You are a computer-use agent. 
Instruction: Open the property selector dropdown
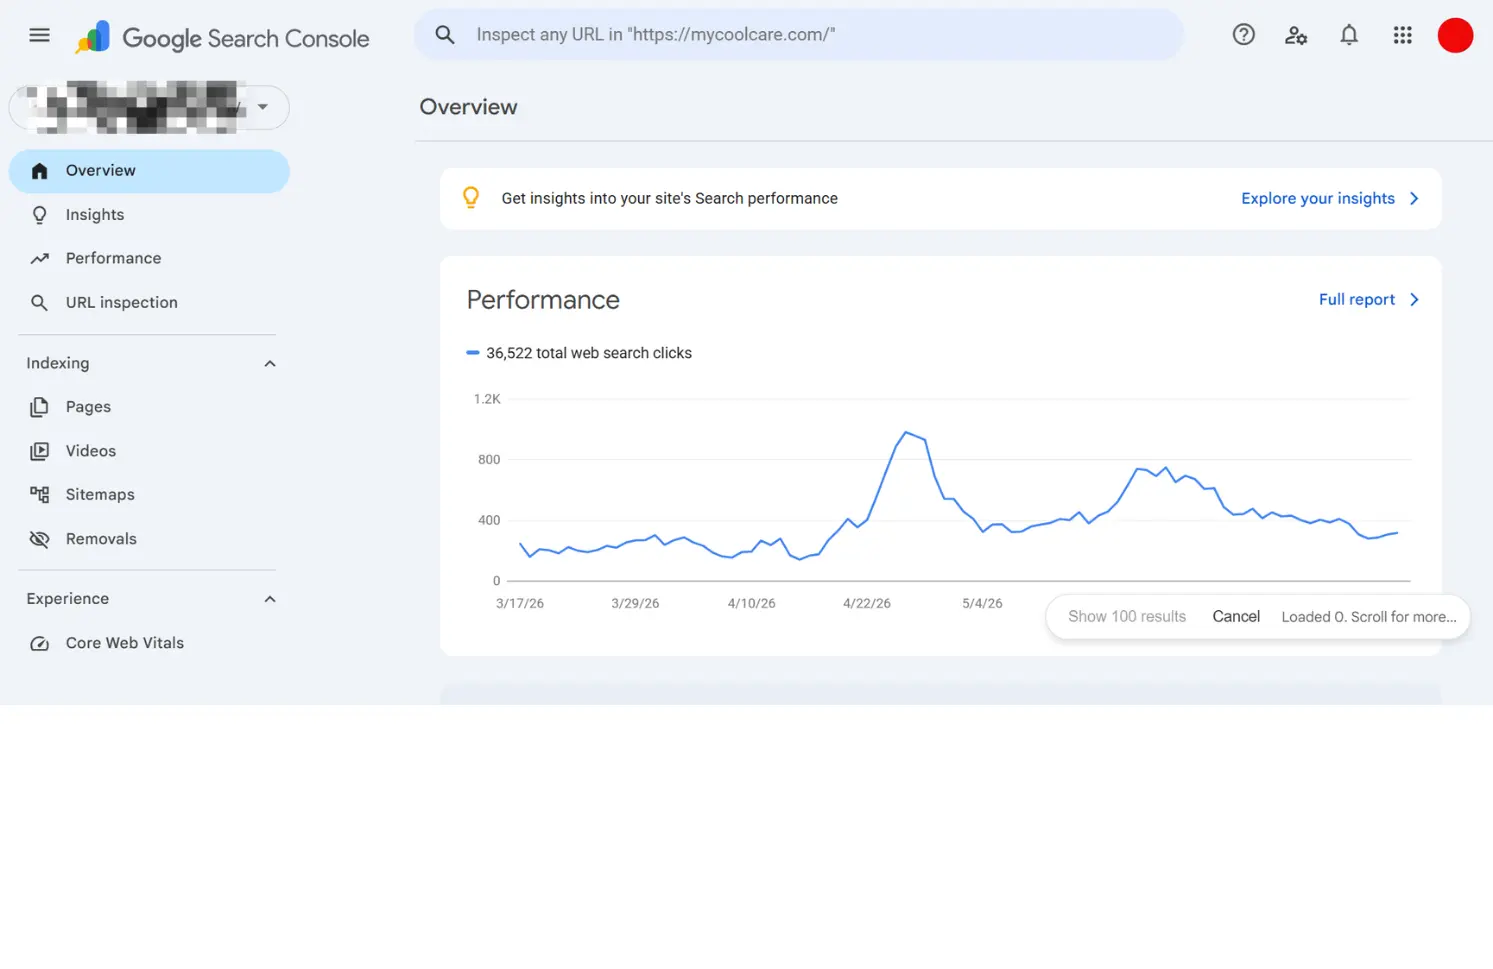149,107
